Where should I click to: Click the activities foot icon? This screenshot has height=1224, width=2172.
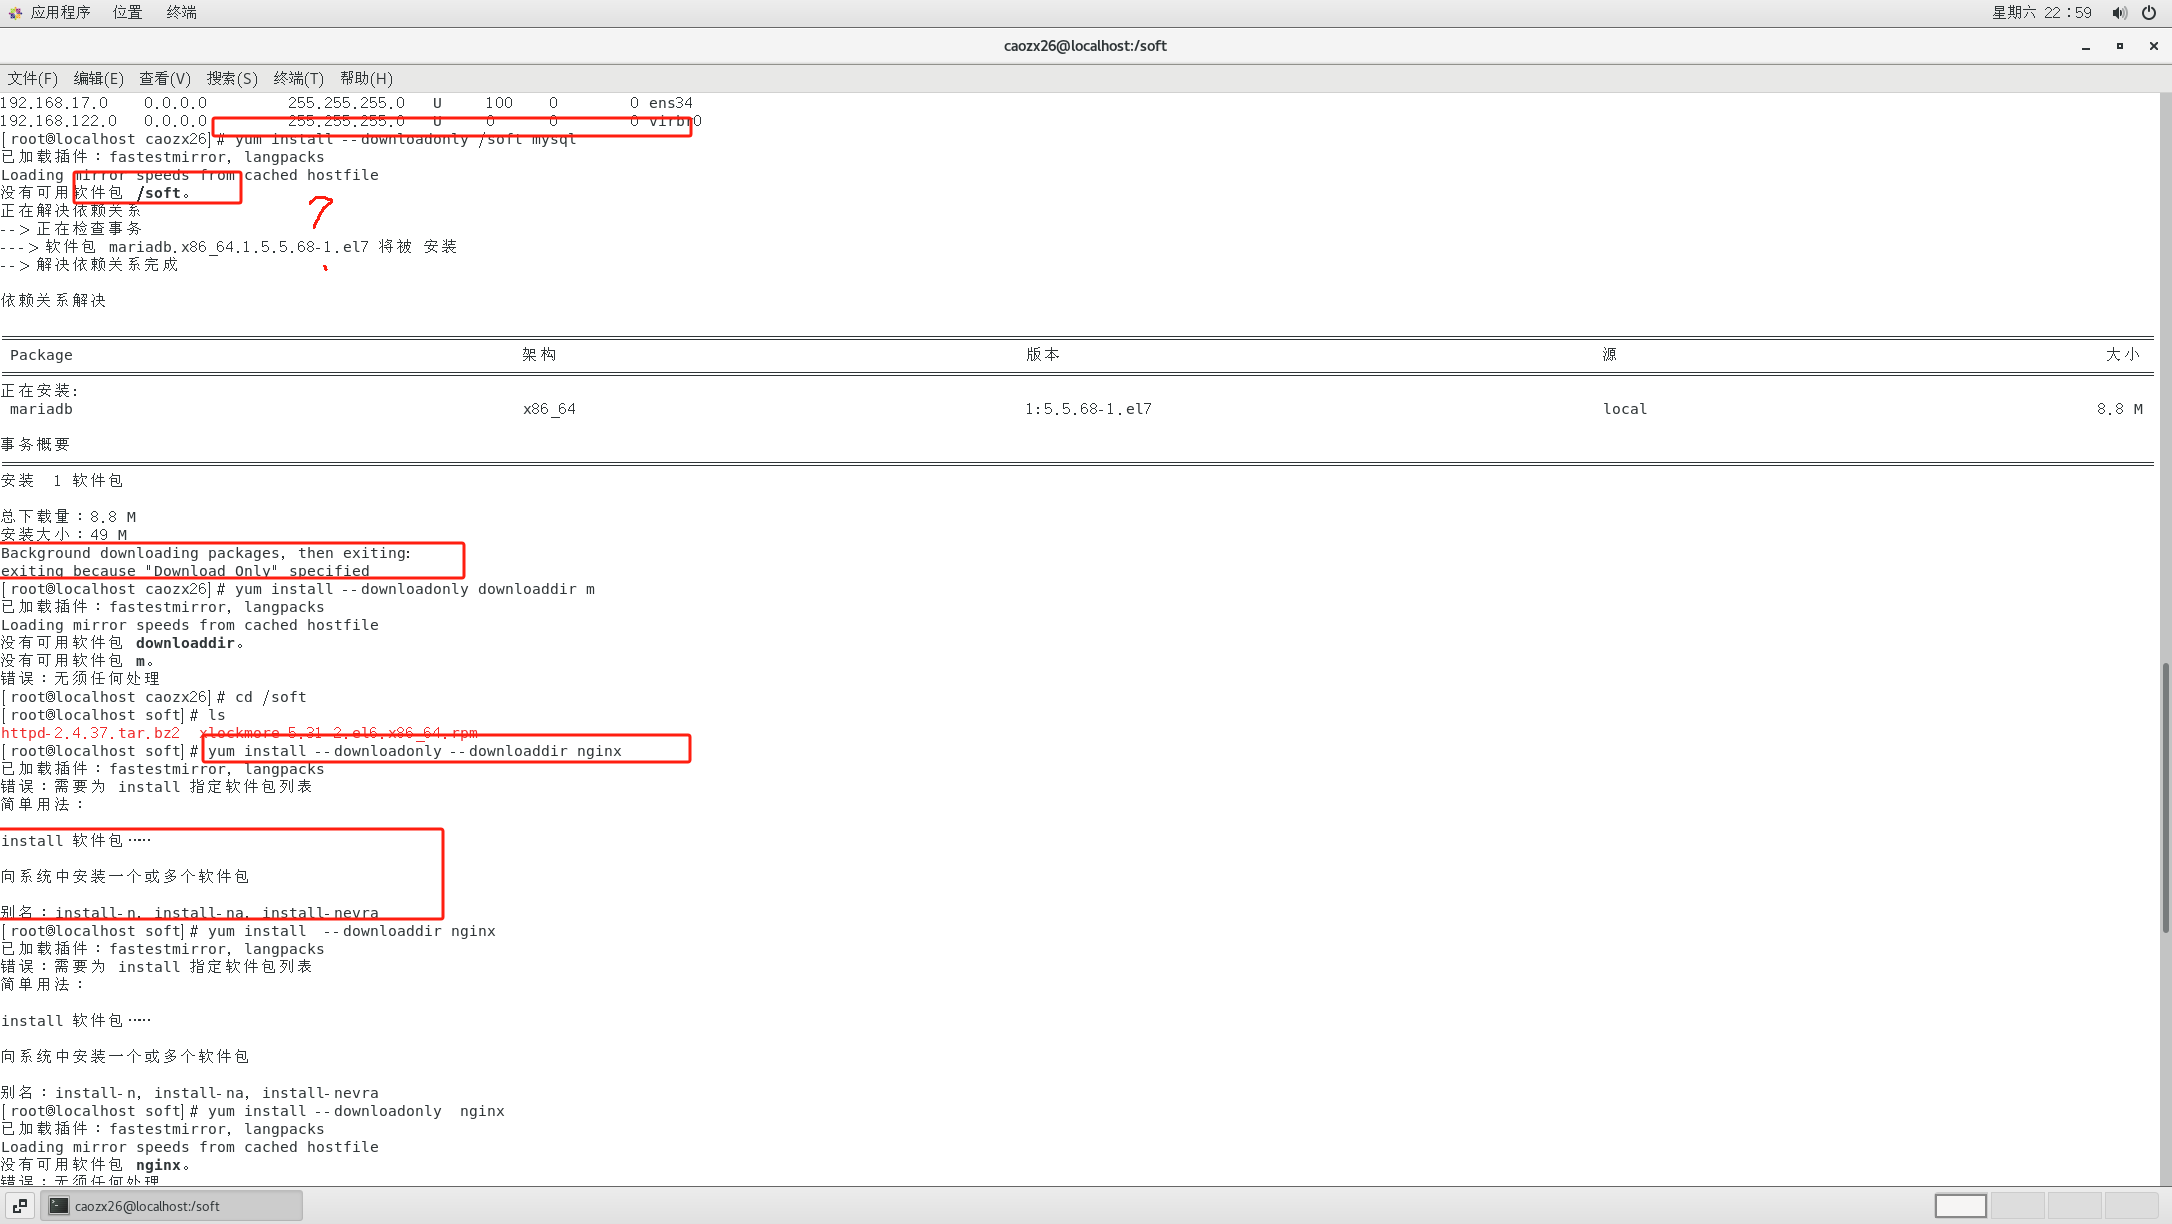[x=14, y=13]
